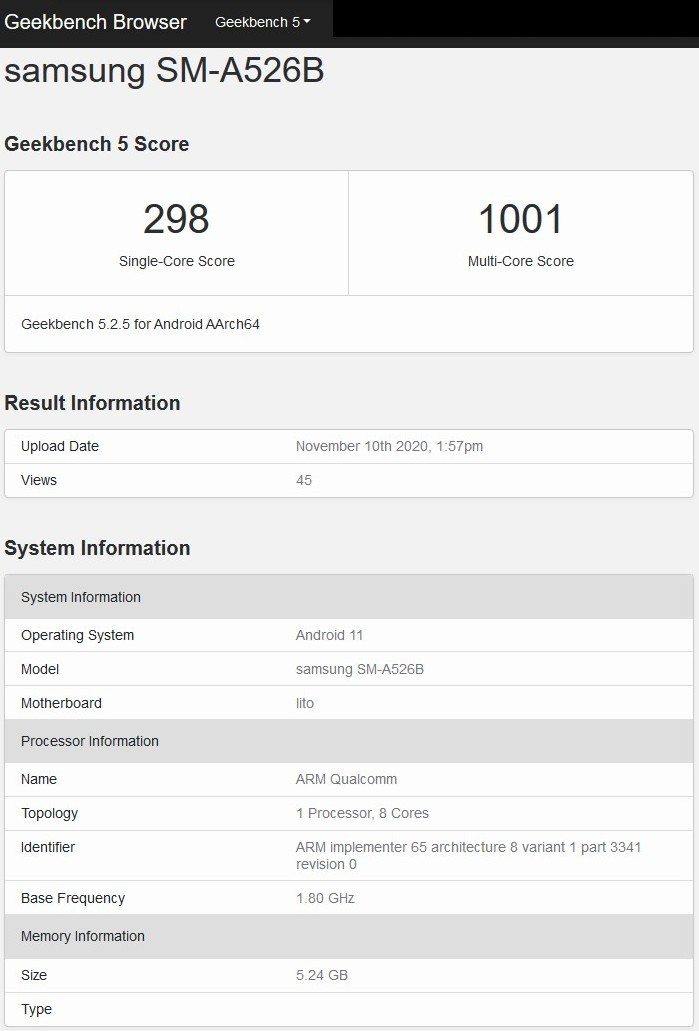
Task: Click the motherboard value lito
Action: [x=305, y=703]
